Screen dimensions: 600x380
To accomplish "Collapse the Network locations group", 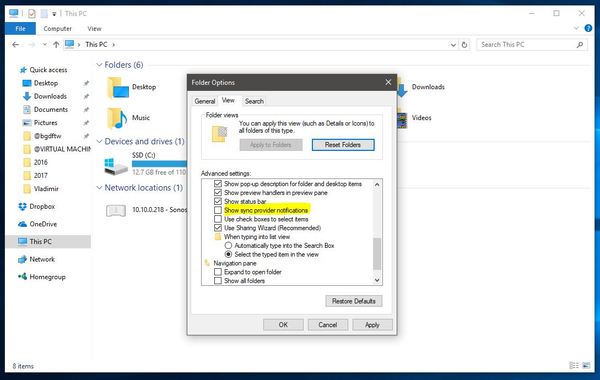I will [99, 188].
